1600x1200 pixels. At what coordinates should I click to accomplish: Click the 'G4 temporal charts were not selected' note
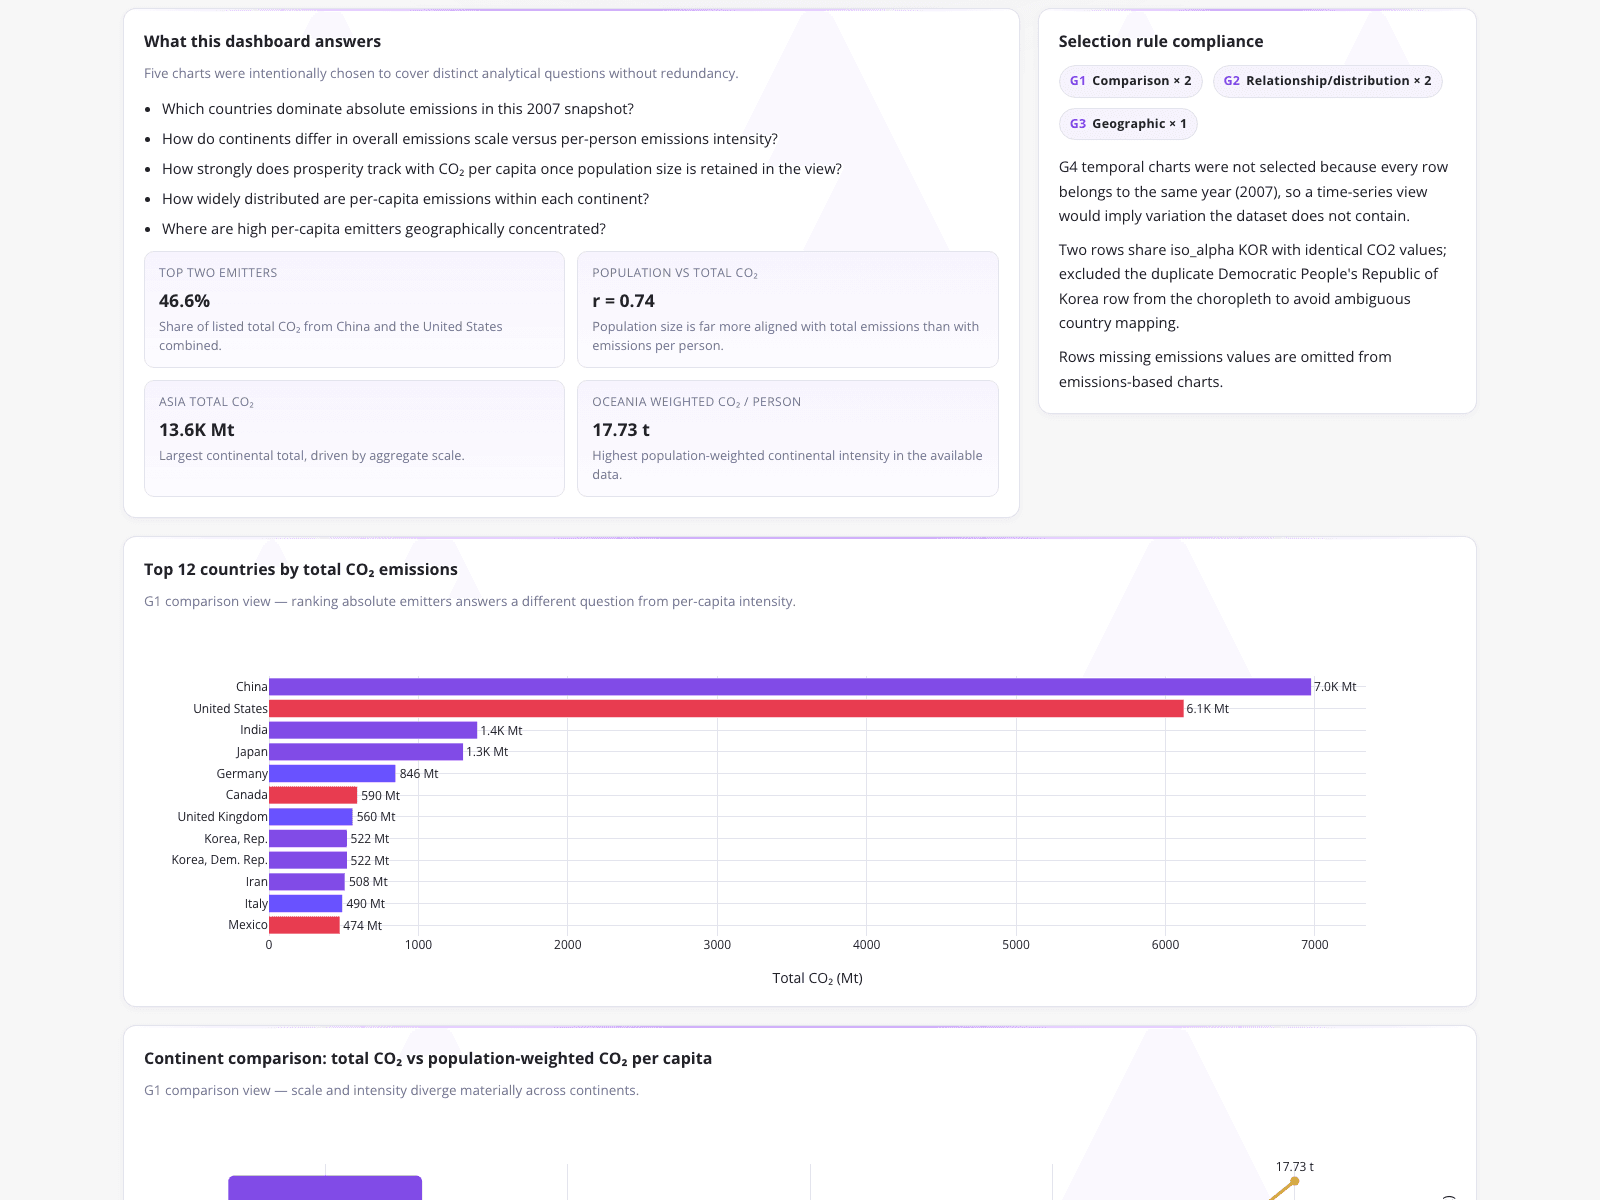[x=1255, y=192]
